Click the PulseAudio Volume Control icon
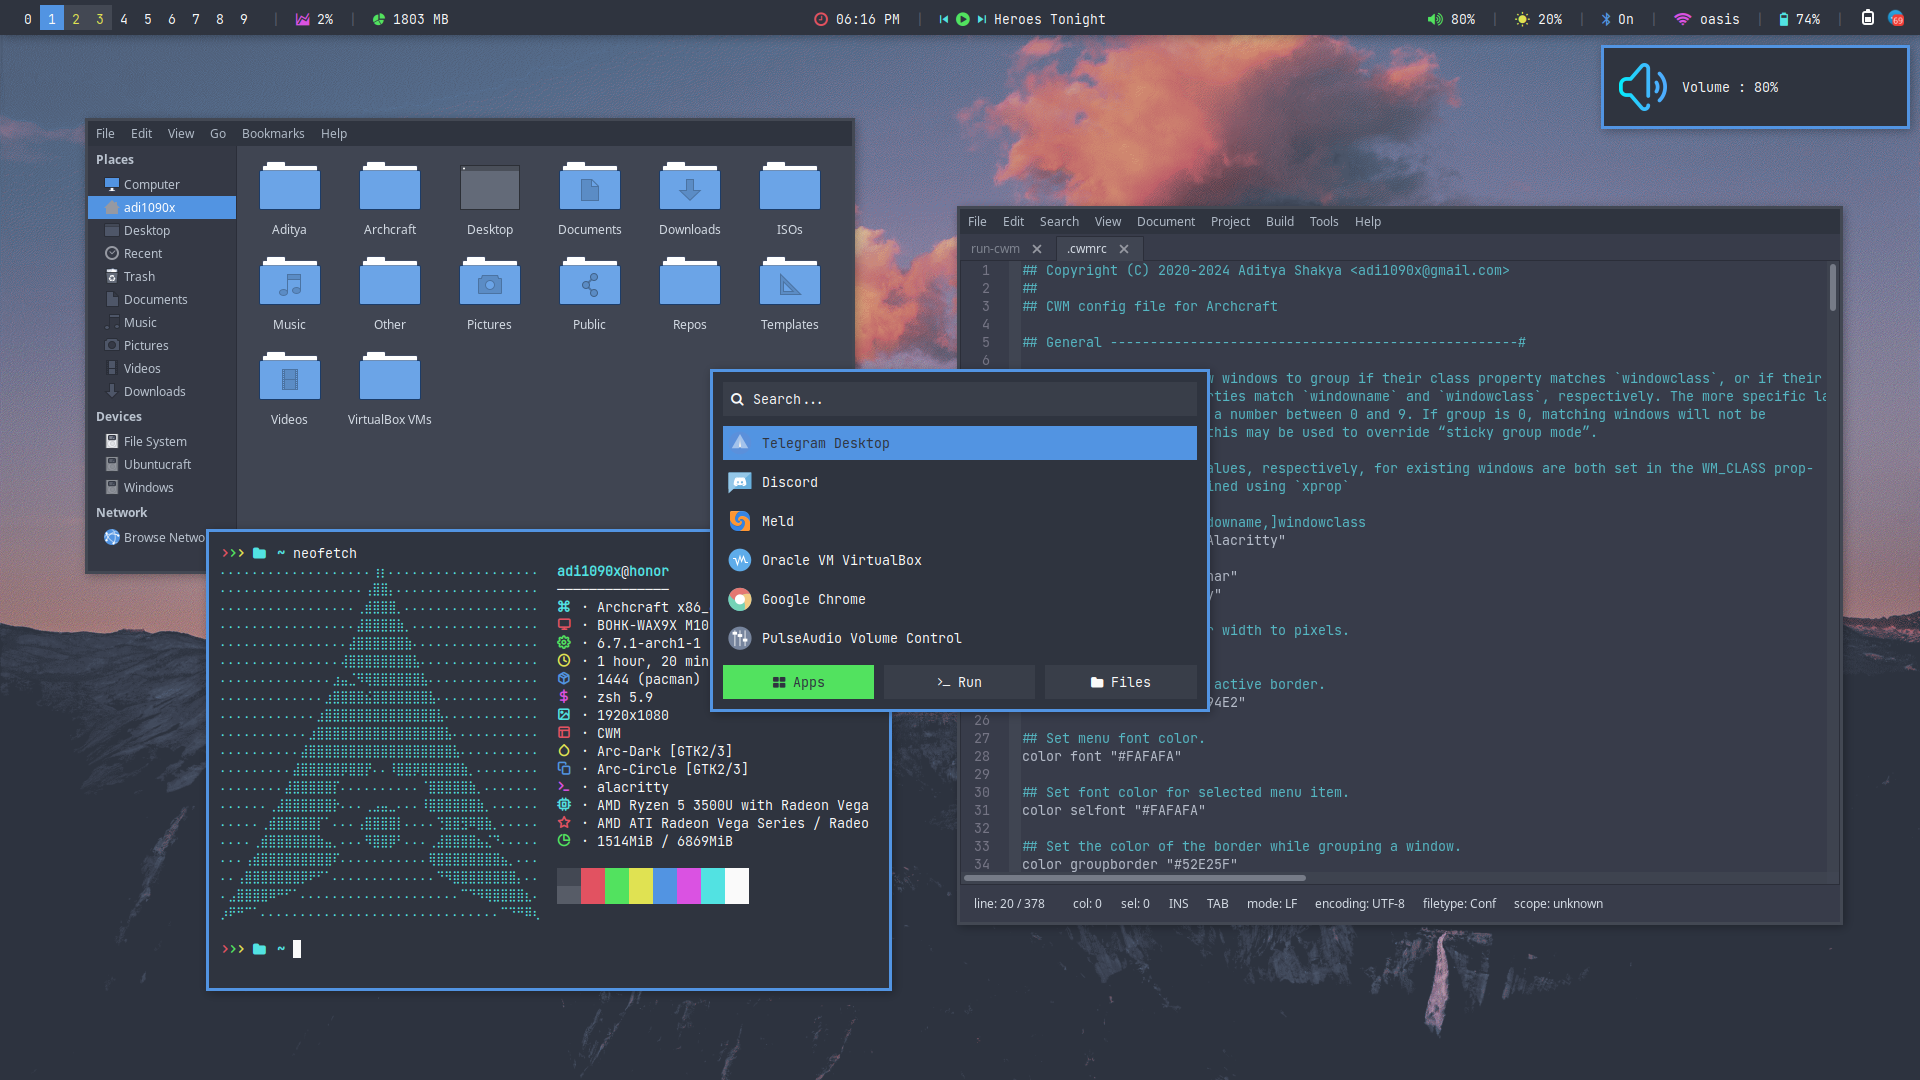Screen dimensions: 1920x1080 click(740, 638)
